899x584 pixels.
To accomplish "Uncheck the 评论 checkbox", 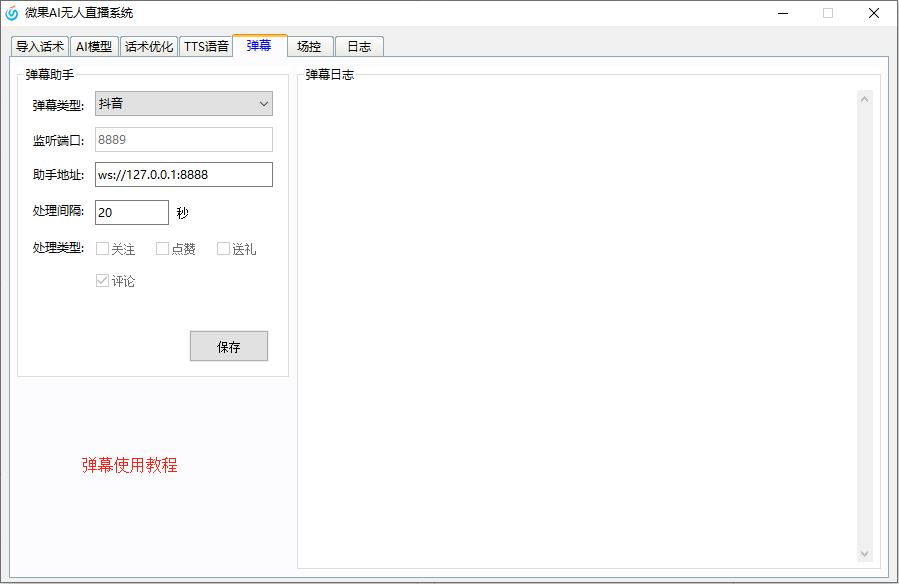I will point(102,281).
